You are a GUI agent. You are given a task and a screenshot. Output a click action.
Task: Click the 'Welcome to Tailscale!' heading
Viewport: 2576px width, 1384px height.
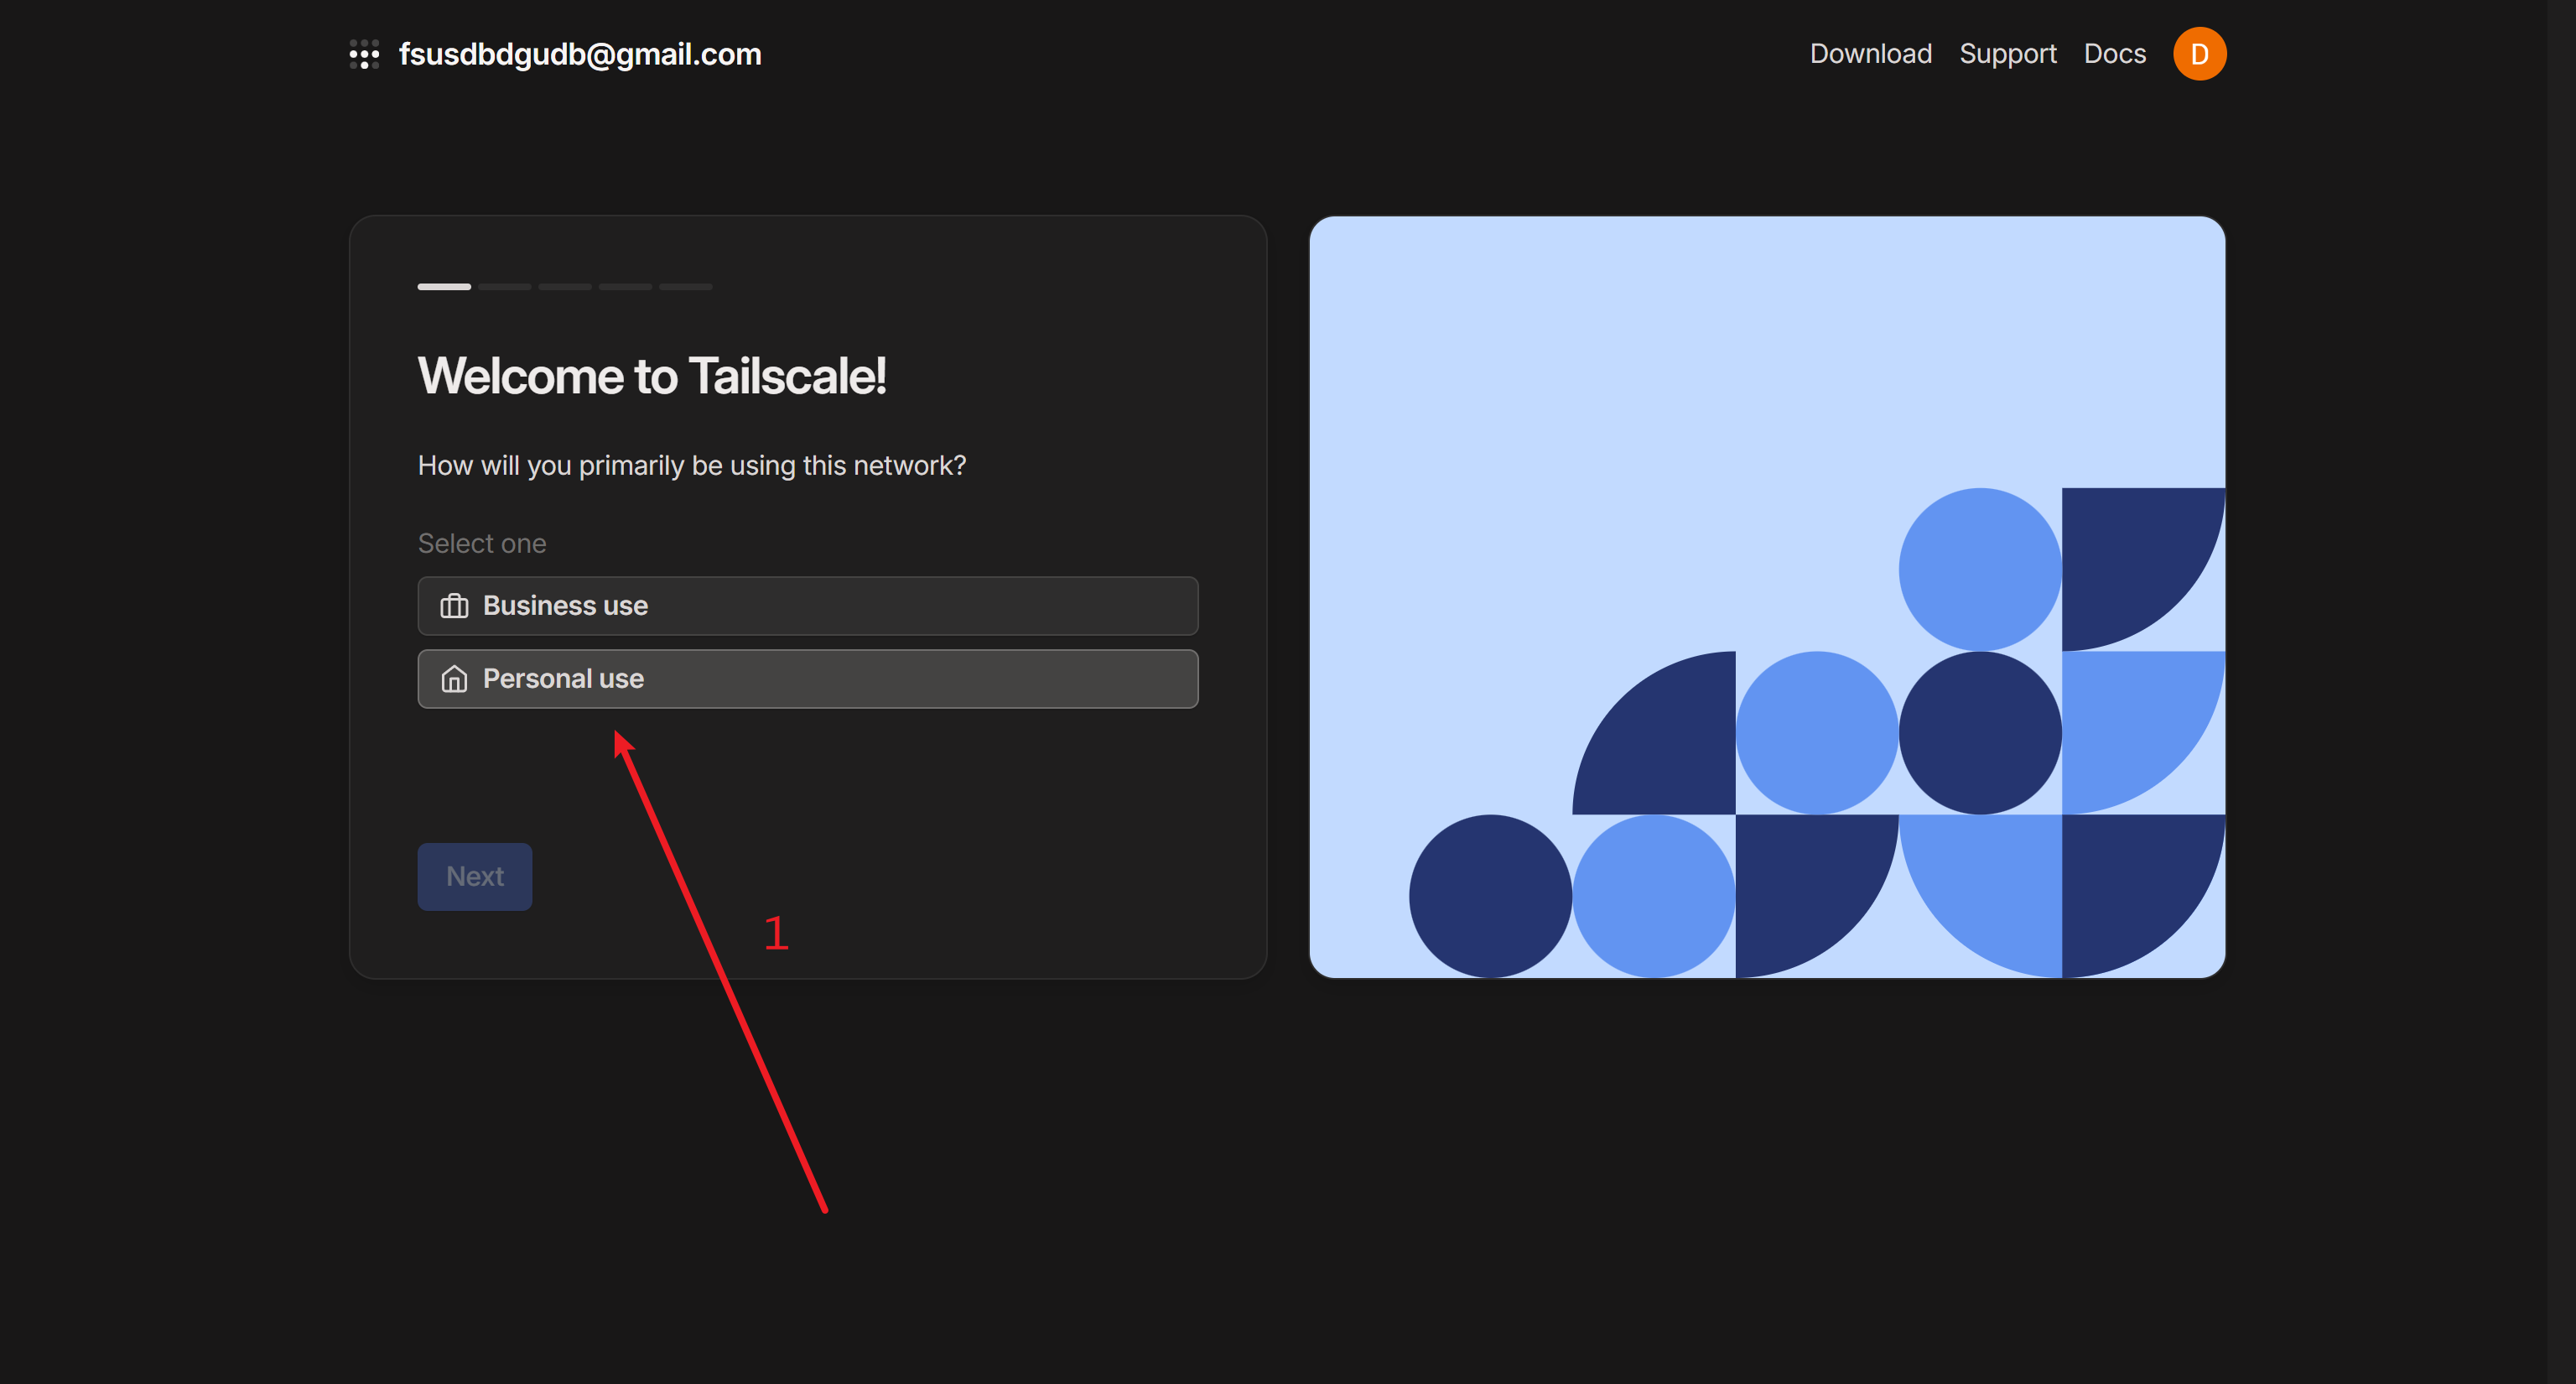pos(652,376)
